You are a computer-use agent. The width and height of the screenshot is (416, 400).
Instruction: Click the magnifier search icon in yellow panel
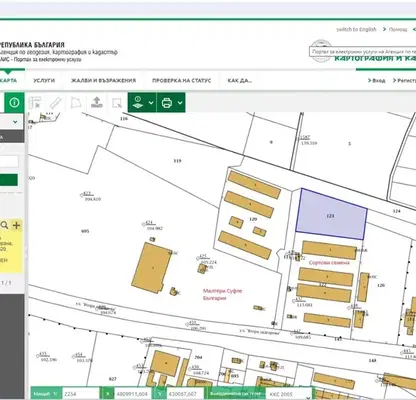pos(4,225)
